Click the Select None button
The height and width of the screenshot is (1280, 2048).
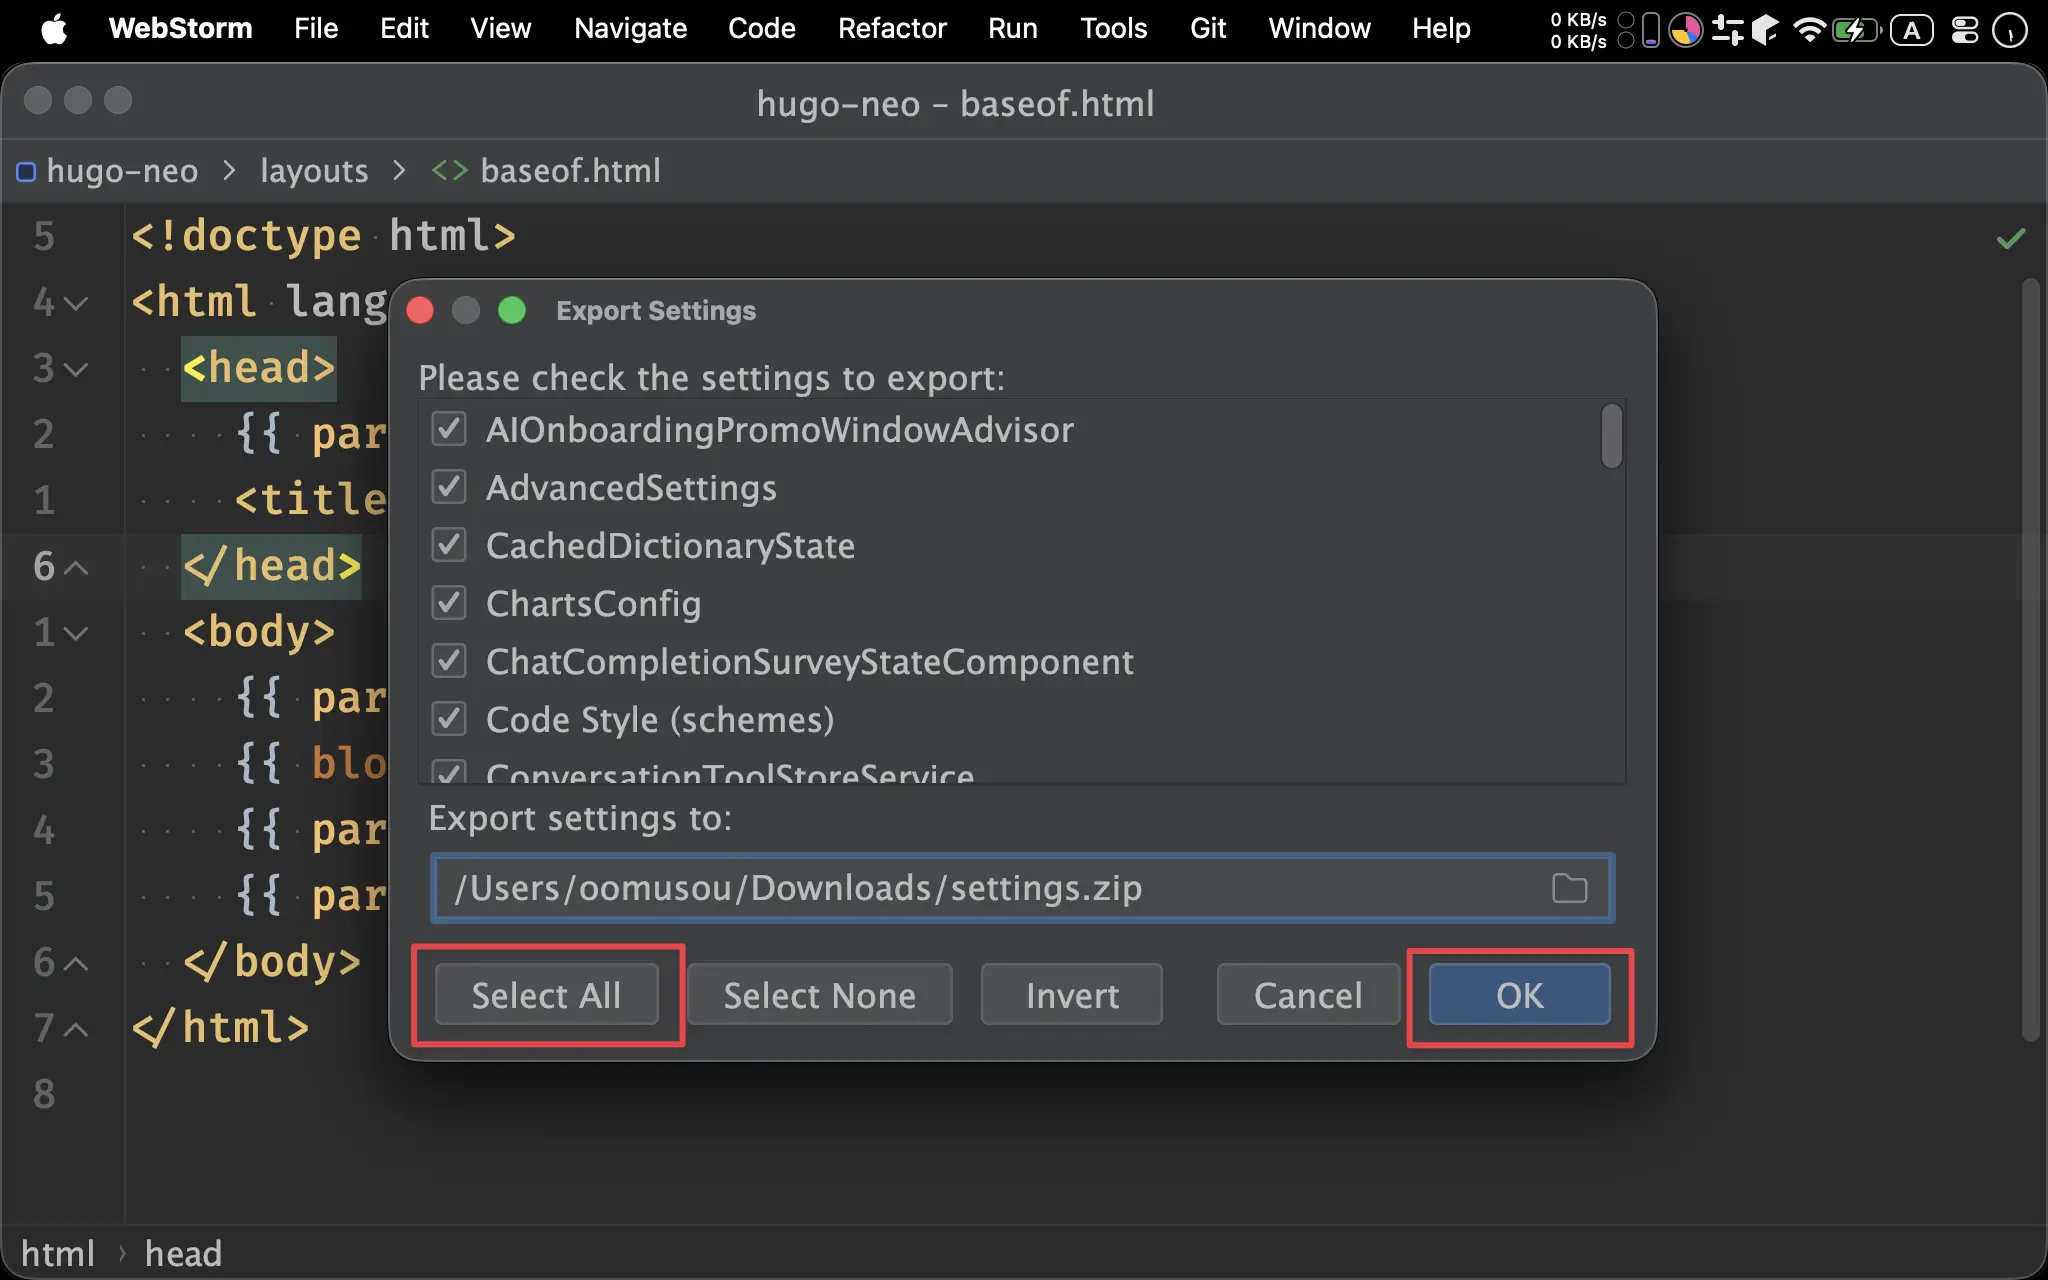point(820,995)
